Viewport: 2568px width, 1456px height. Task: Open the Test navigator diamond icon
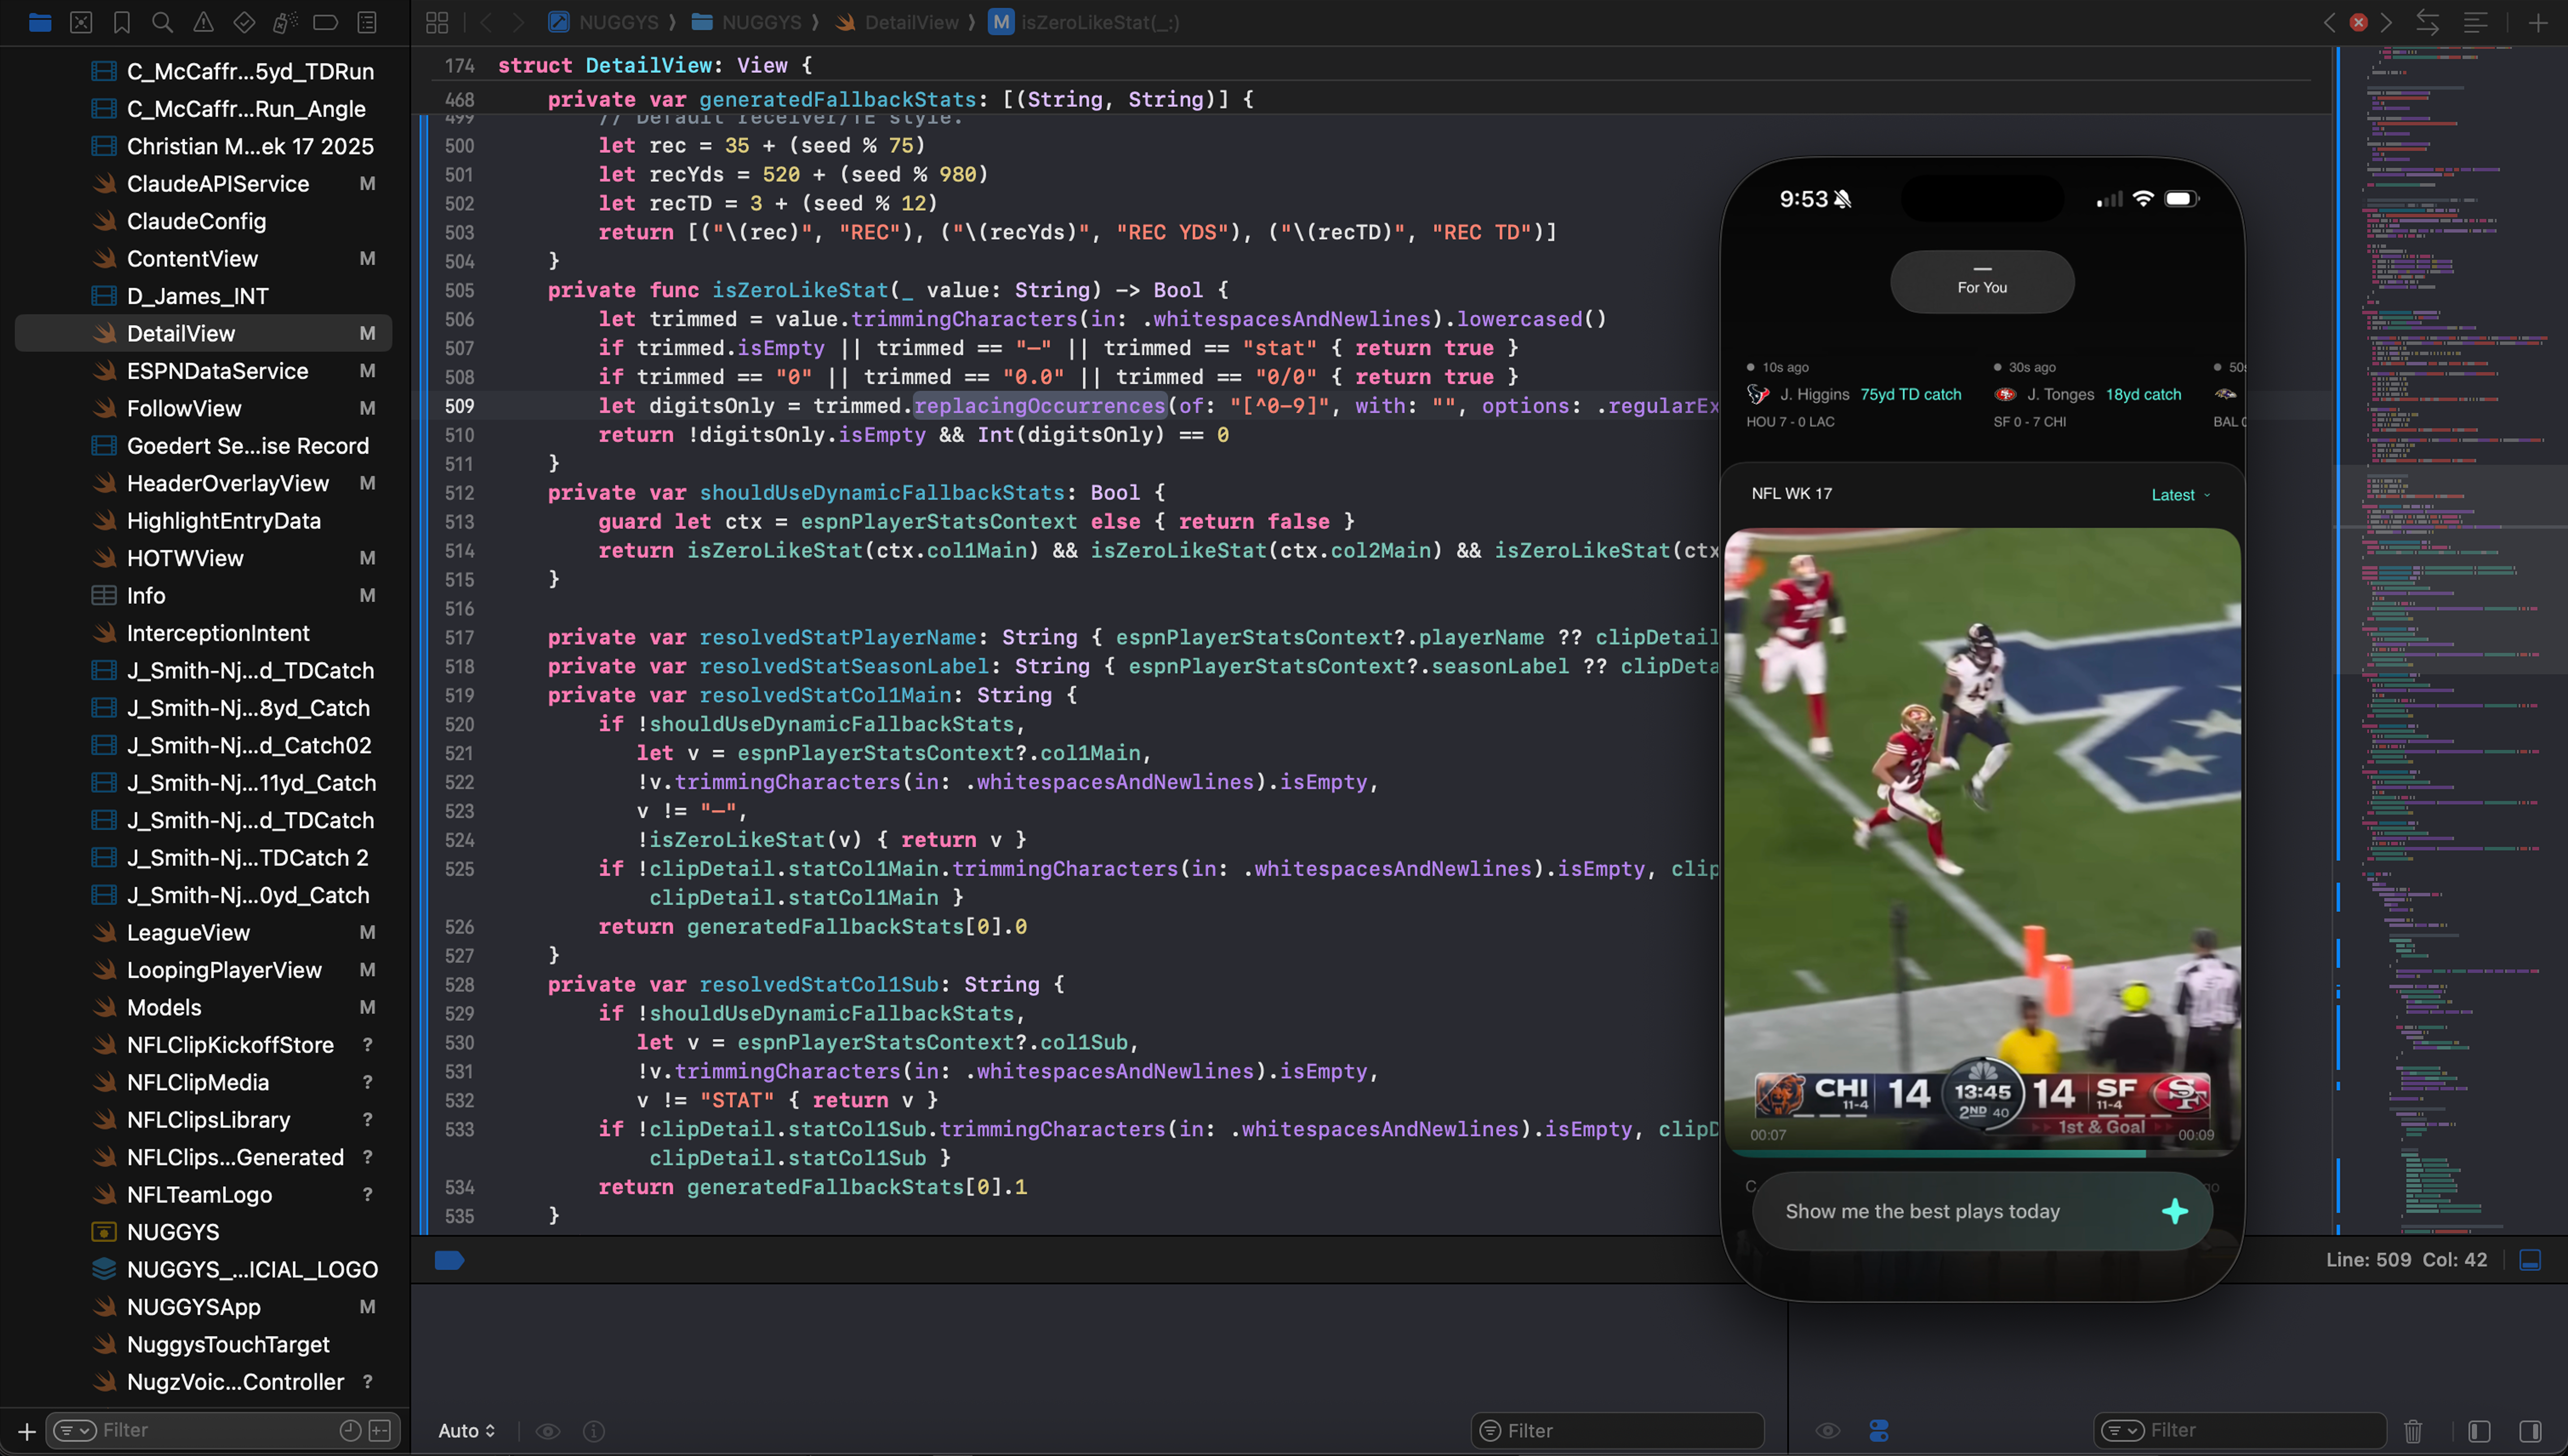tap(244, 22)
